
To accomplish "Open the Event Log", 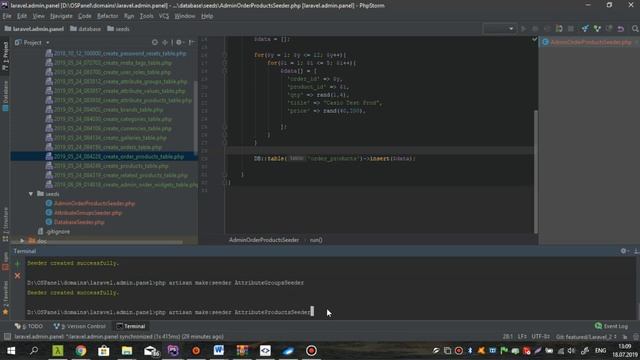I will (x=611, y=326).
